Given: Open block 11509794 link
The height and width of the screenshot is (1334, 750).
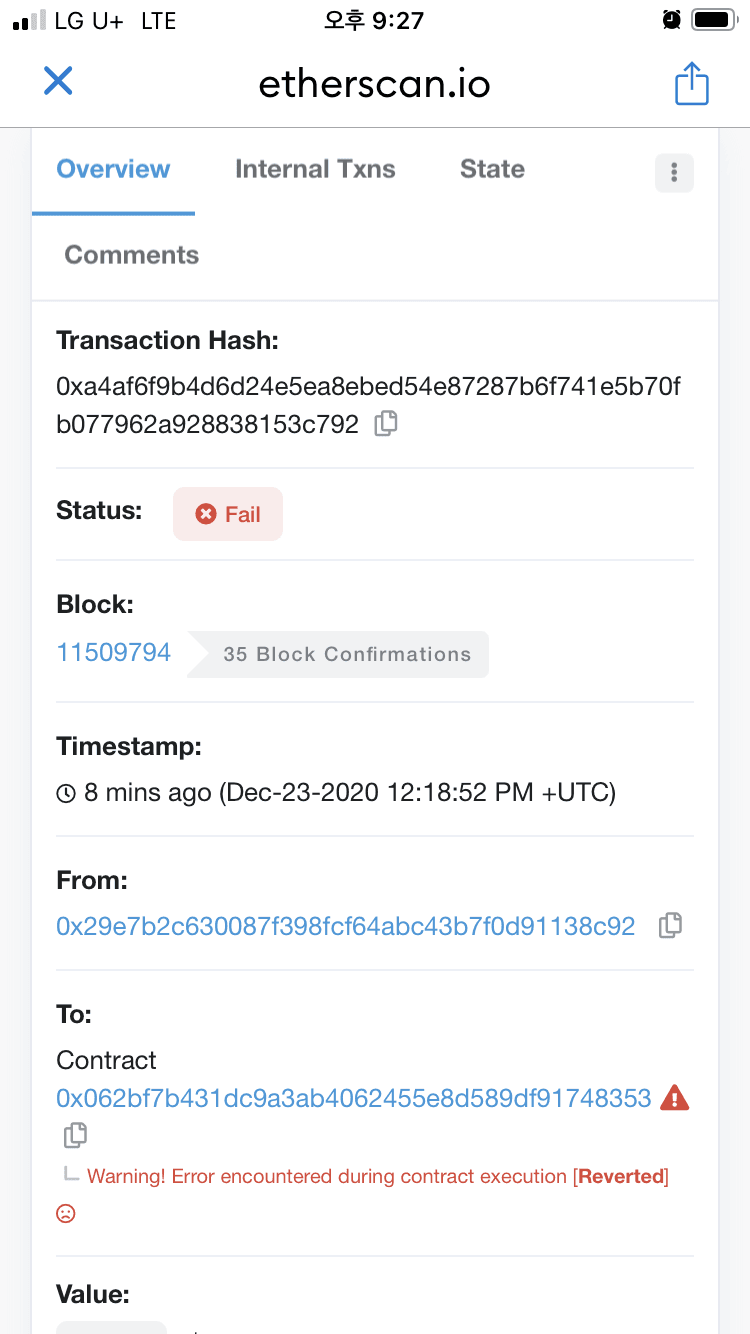Looking at the screenshot, I should [114, 653].
